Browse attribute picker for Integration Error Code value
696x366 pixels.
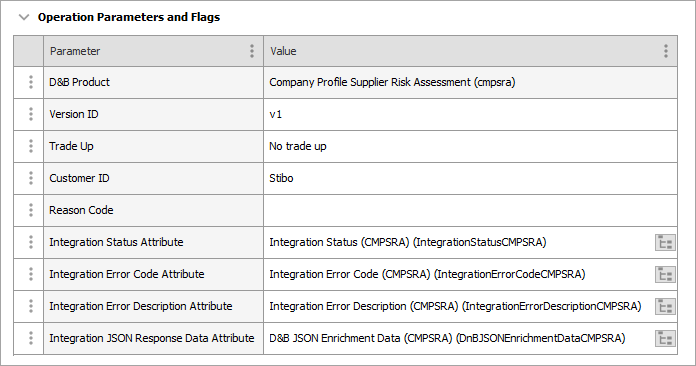click(x=665, y=275)
